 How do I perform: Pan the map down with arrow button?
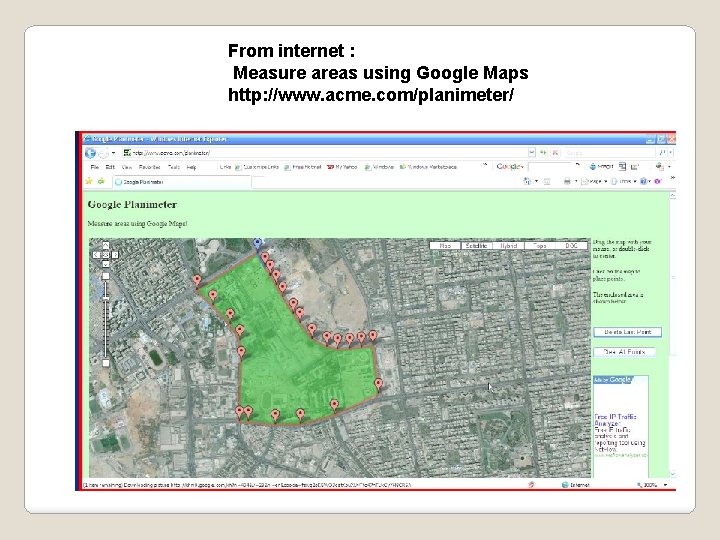coord(106,264)
